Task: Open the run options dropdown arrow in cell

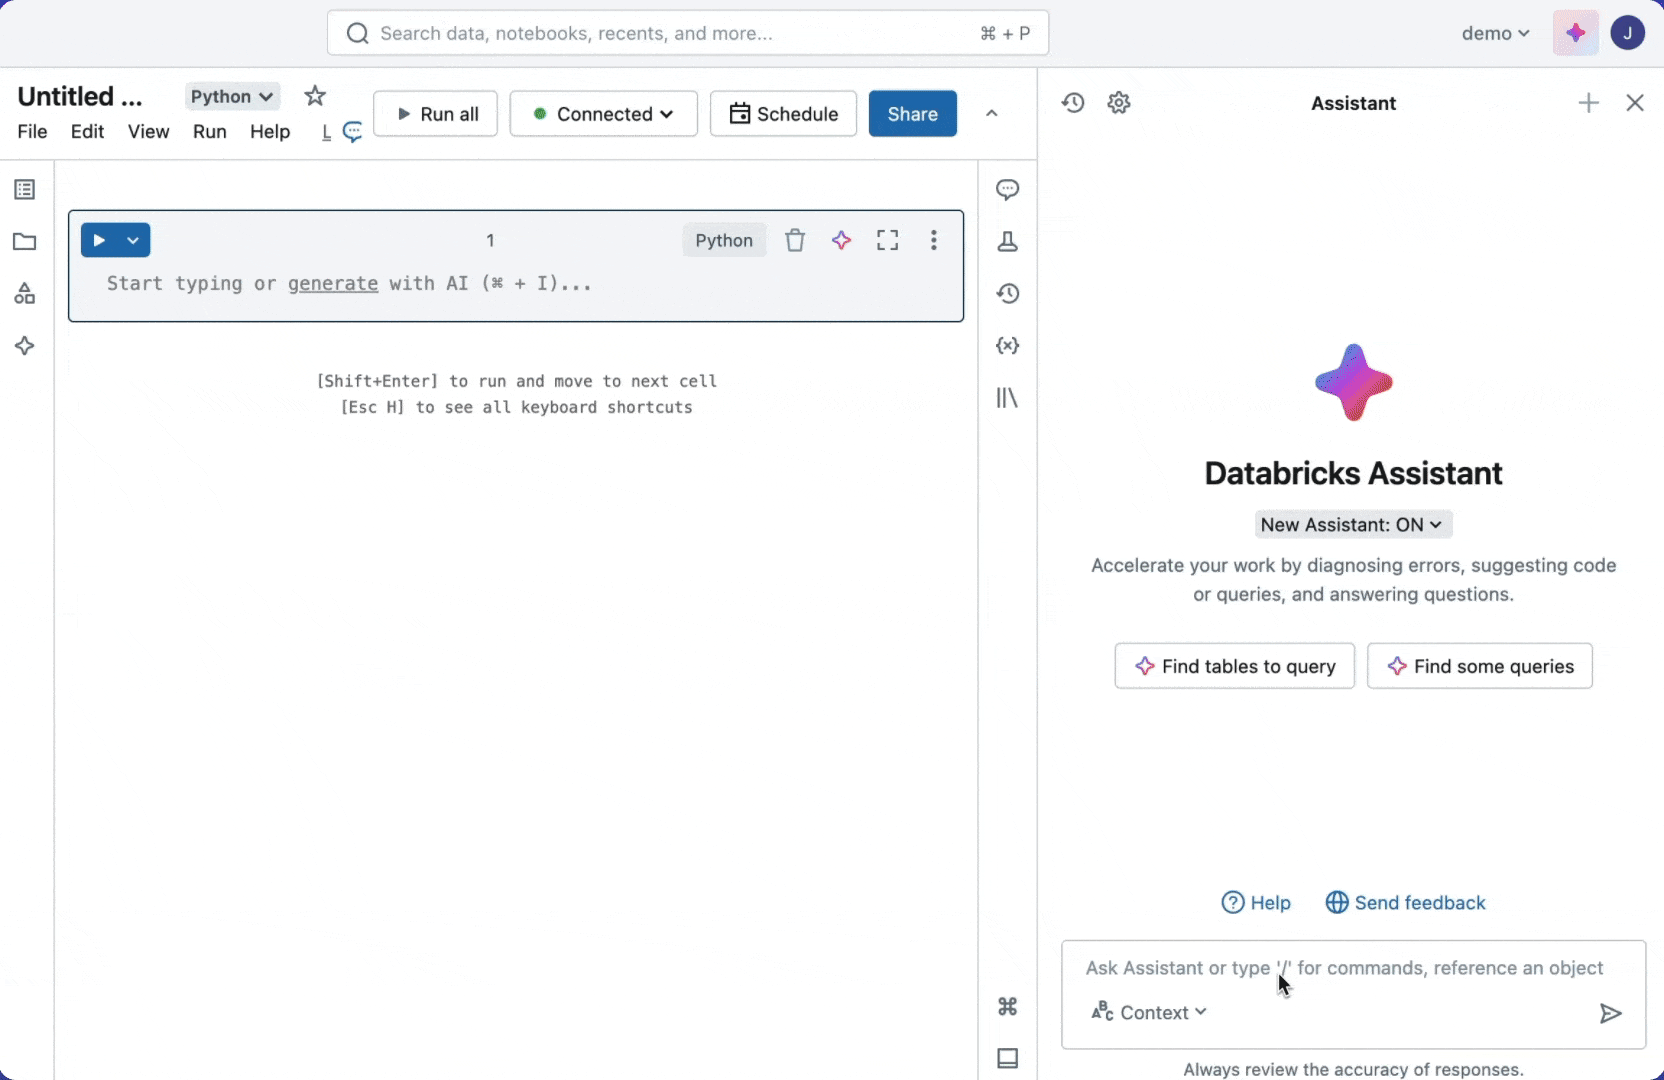Action: (x=133, y=240)
